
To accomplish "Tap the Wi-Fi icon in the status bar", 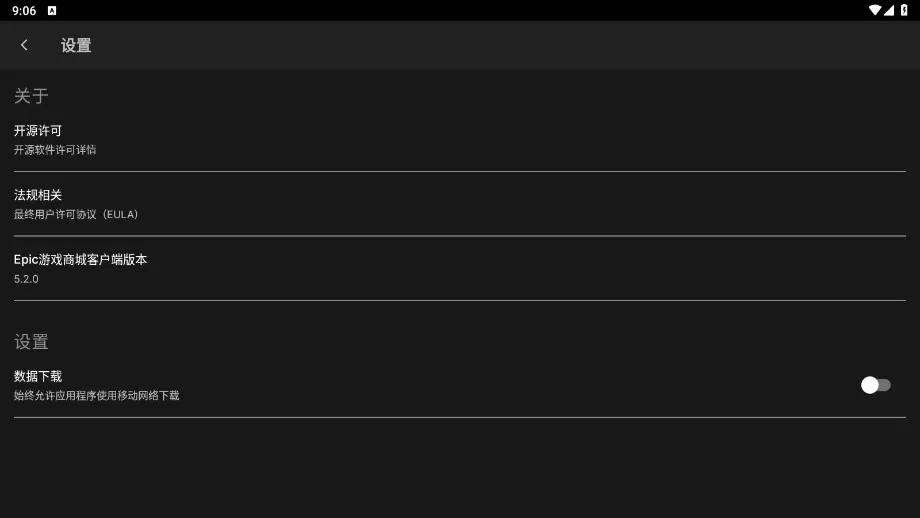I will click(x=874, y=10).
